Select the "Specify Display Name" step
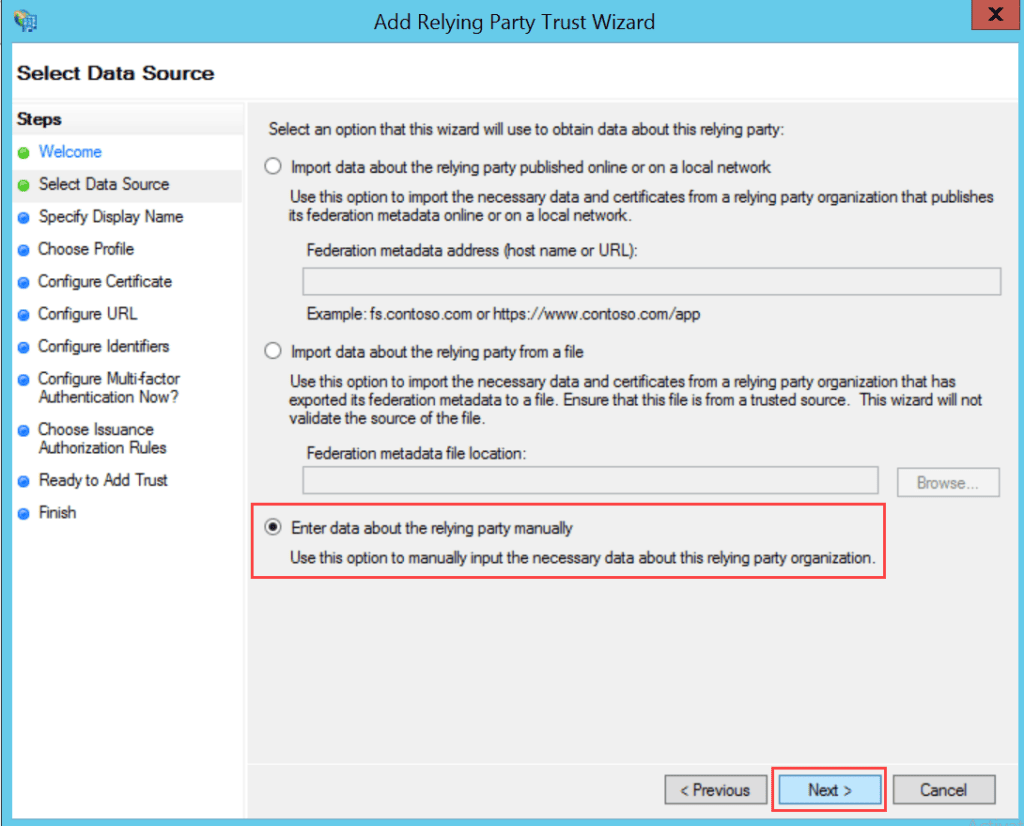 (x=109, y=217)
